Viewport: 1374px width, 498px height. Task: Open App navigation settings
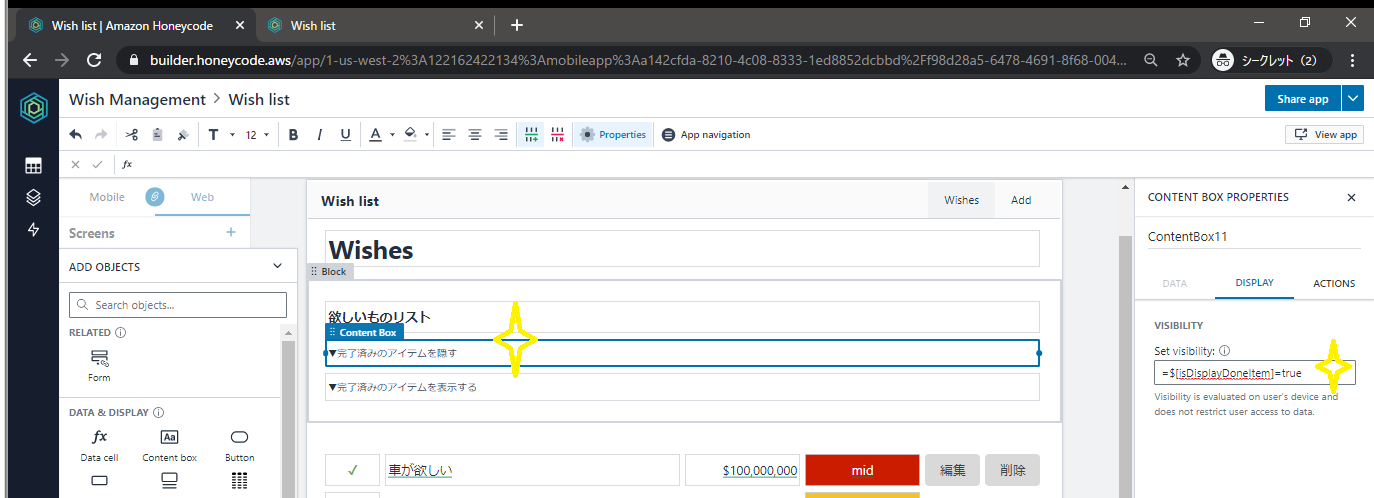click(x=706, y=134)
